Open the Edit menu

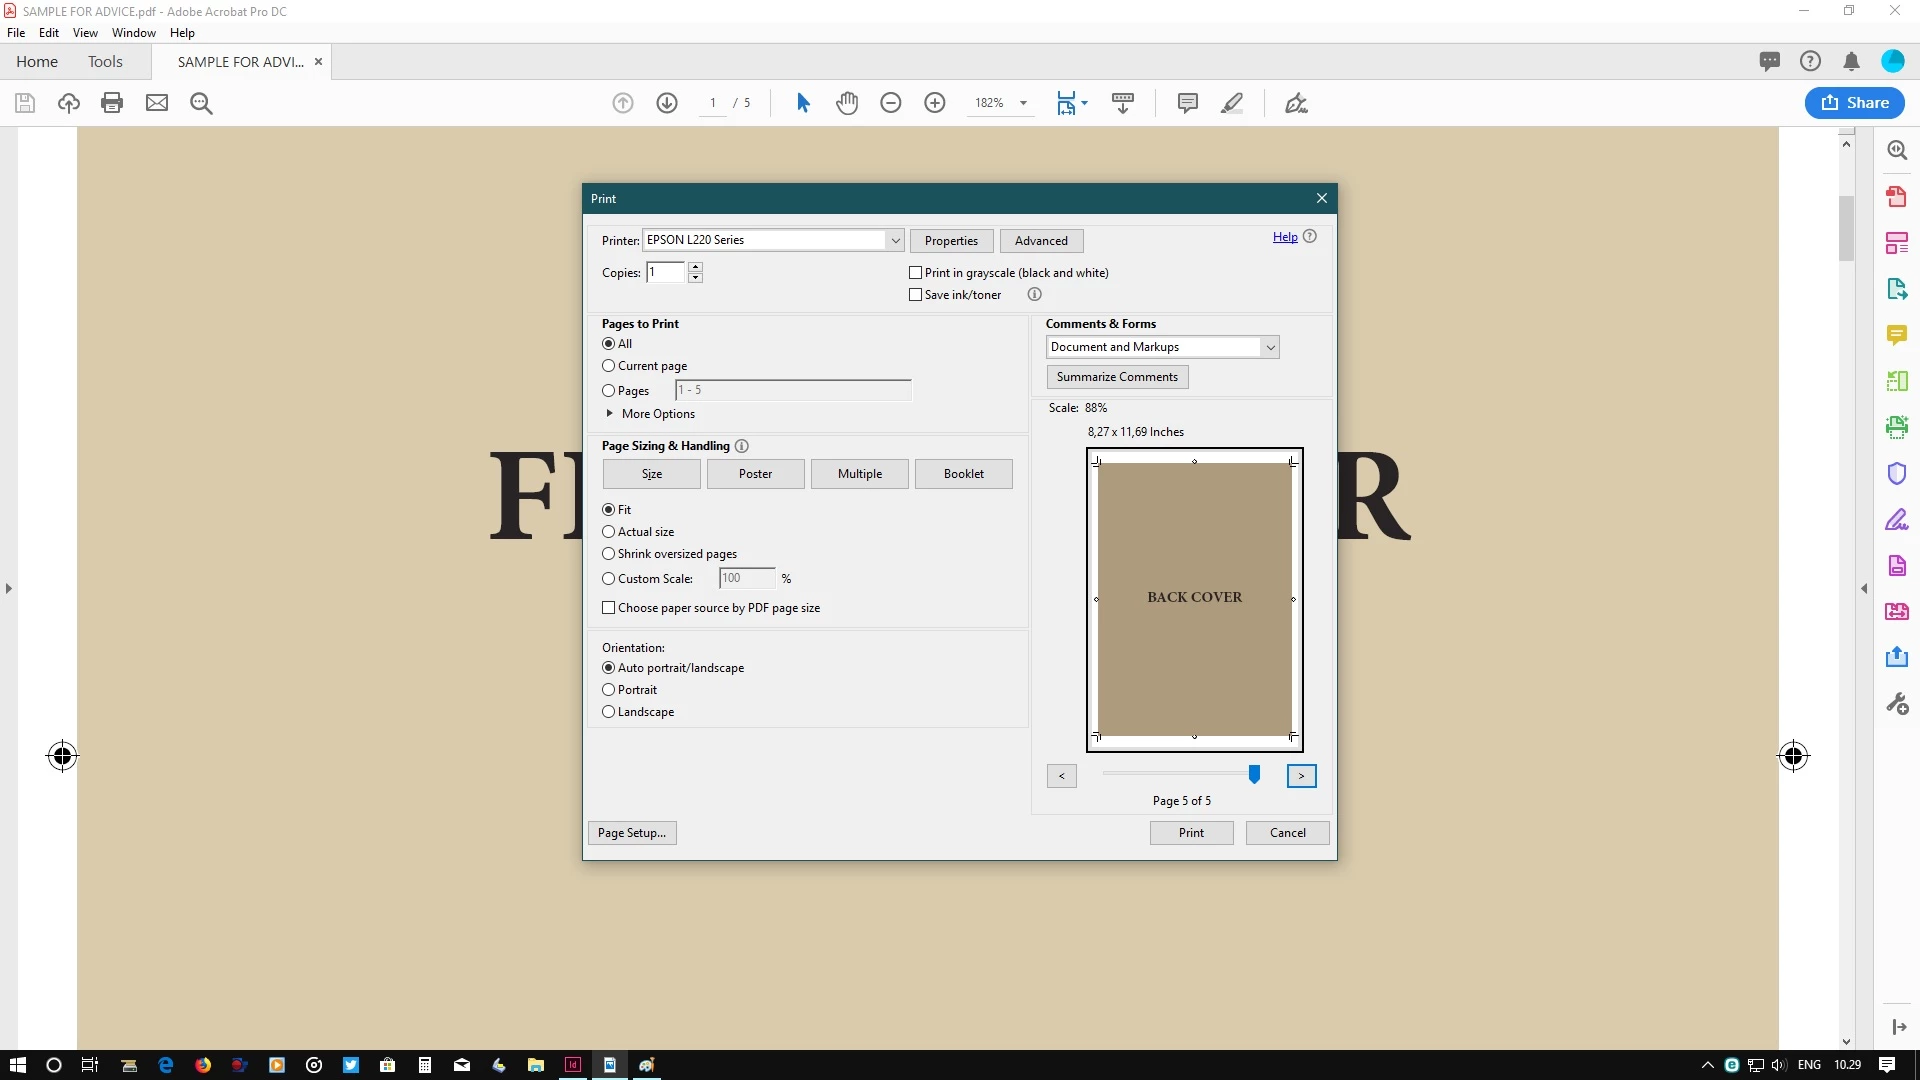point(48,33)
